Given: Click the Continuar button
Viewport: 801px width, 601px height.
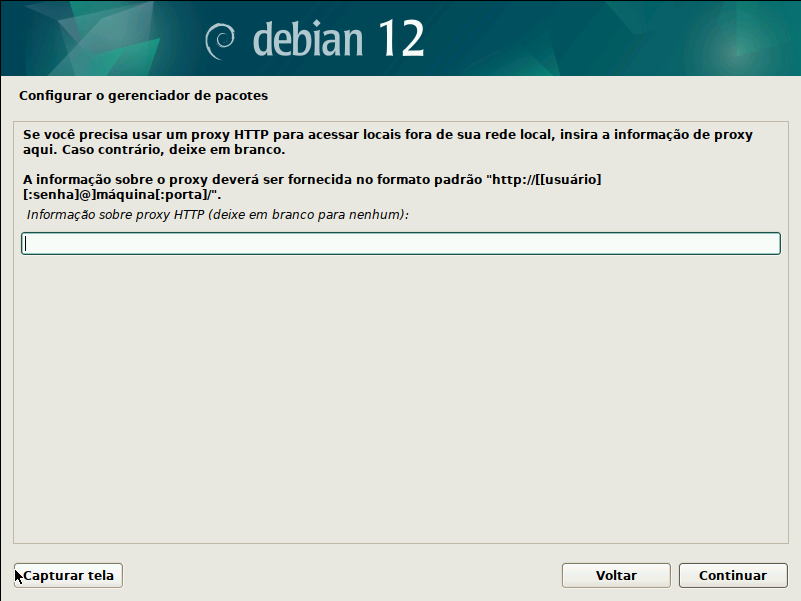Looking at the screenshot, I should [733, 575].
